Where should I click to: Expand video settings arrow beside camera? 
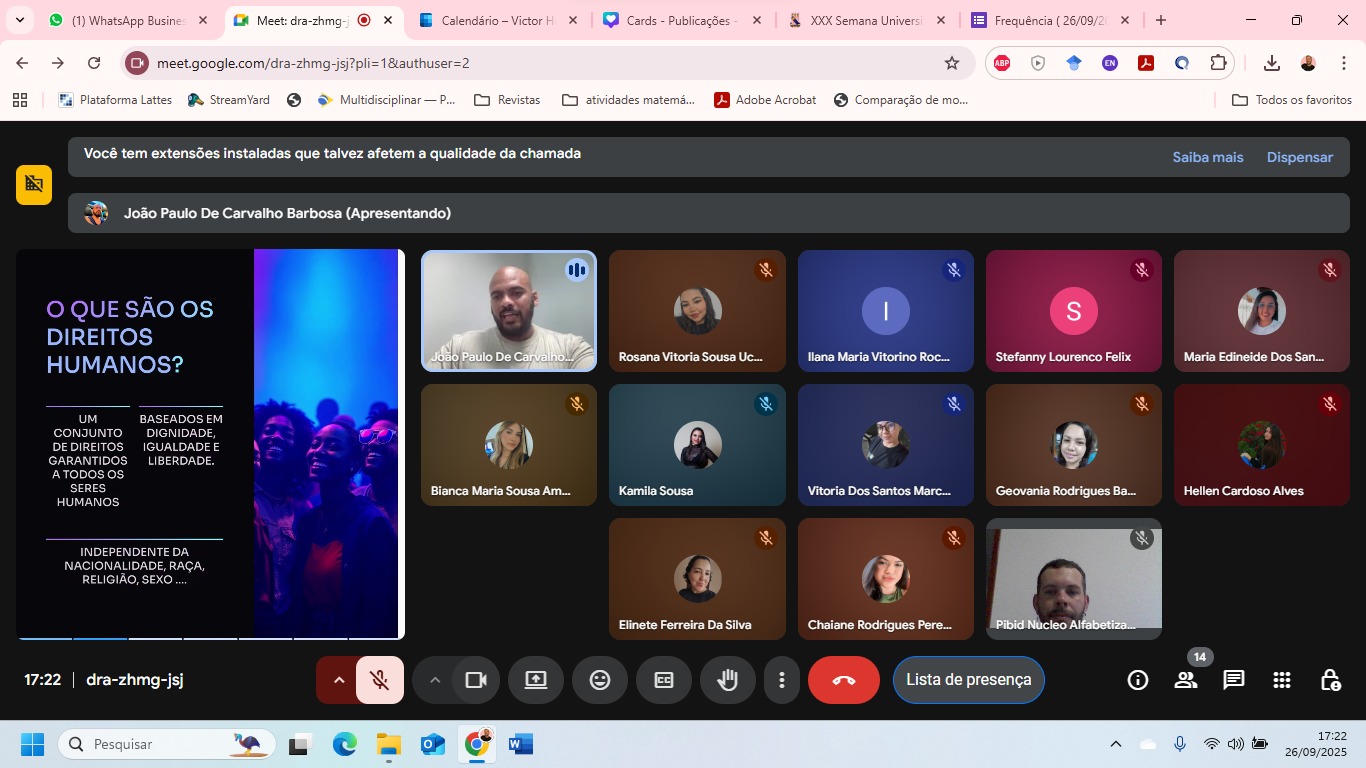[434, 680]
